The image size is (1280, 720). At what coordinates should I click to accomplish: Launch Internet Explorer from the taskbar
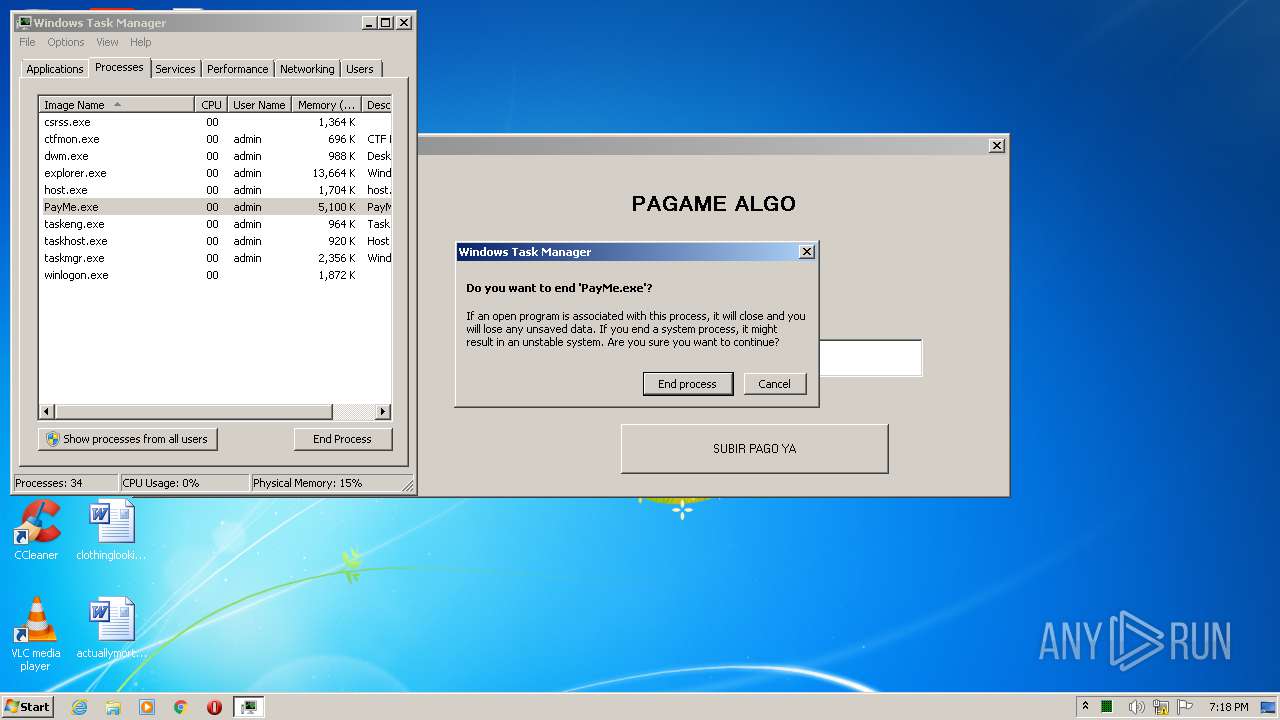80,707
